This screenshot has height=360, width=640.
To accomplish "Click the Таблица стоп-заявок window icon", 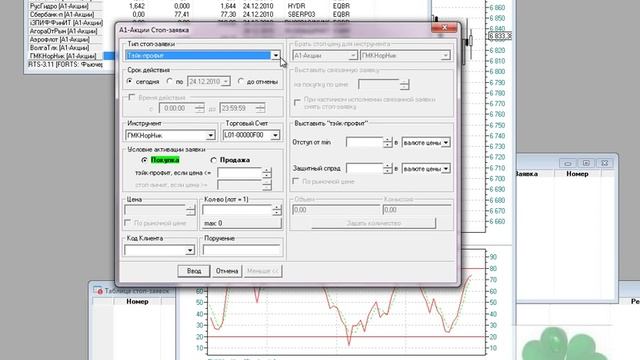I will (98, 291).
